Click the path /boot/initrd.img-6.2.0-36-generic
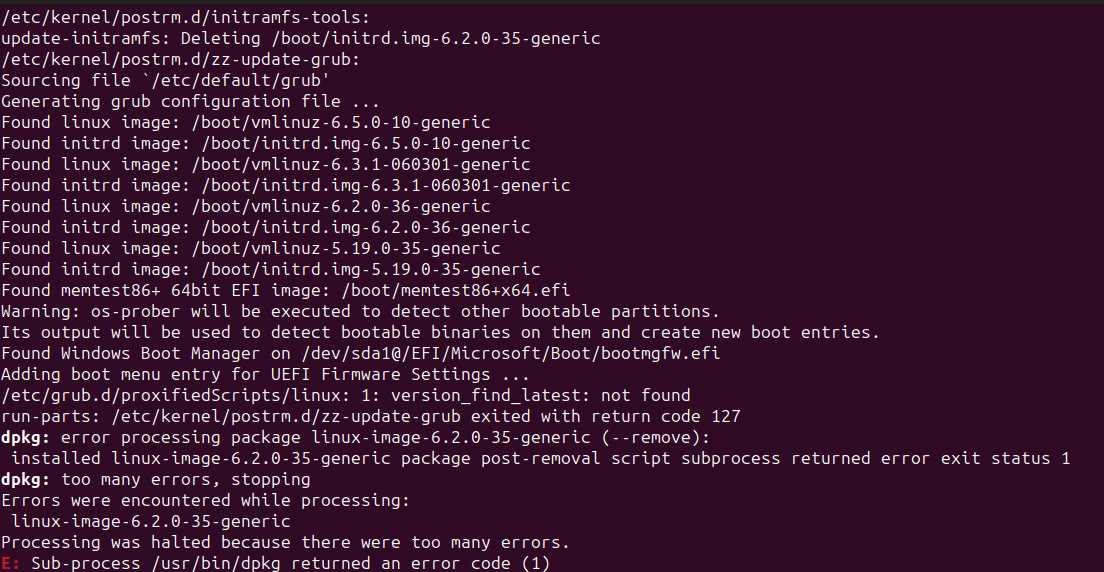 pyautogui.click(x=365, y=227)
